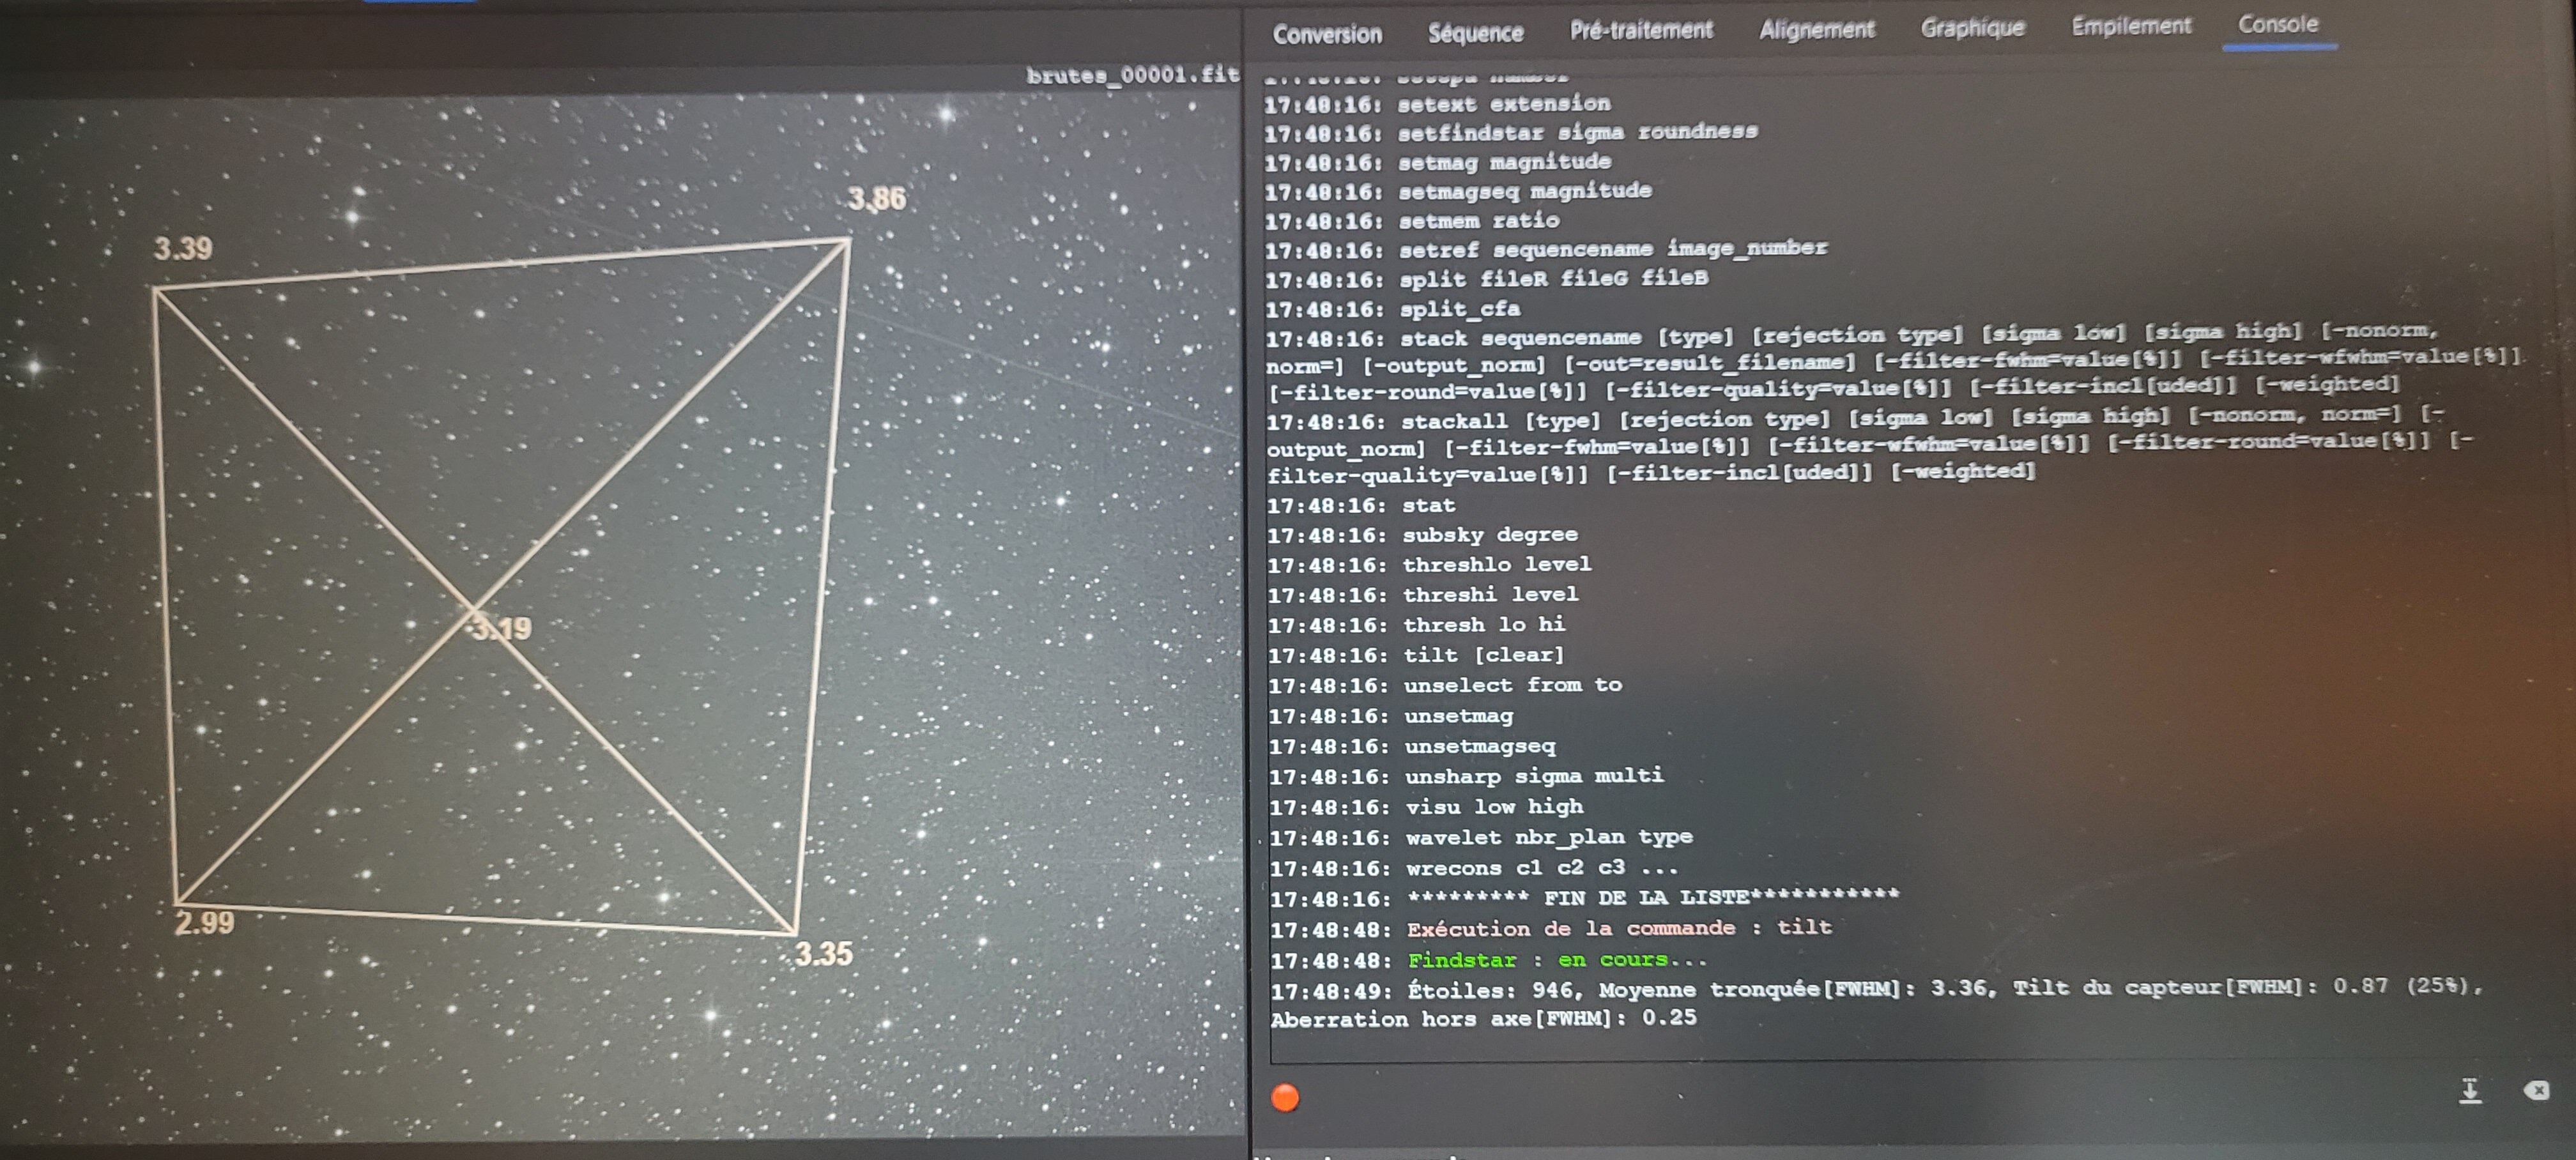The width and height of the screenshot is (2576, 1160).
Task: Click the 3.86 top-right tilt corner label
Action: coord(877,199)
